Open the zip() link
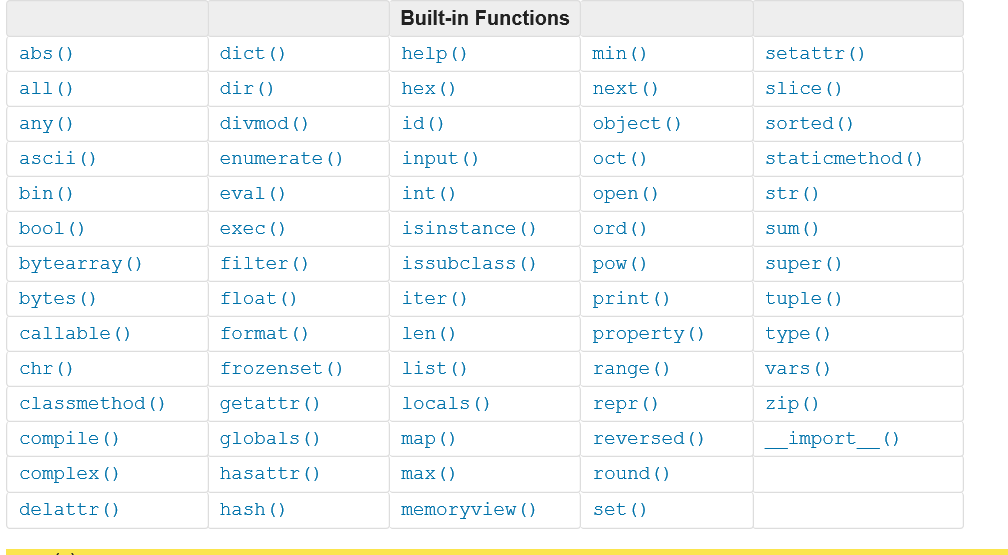This screenshot has height=555, width=1008. point(792,404)
